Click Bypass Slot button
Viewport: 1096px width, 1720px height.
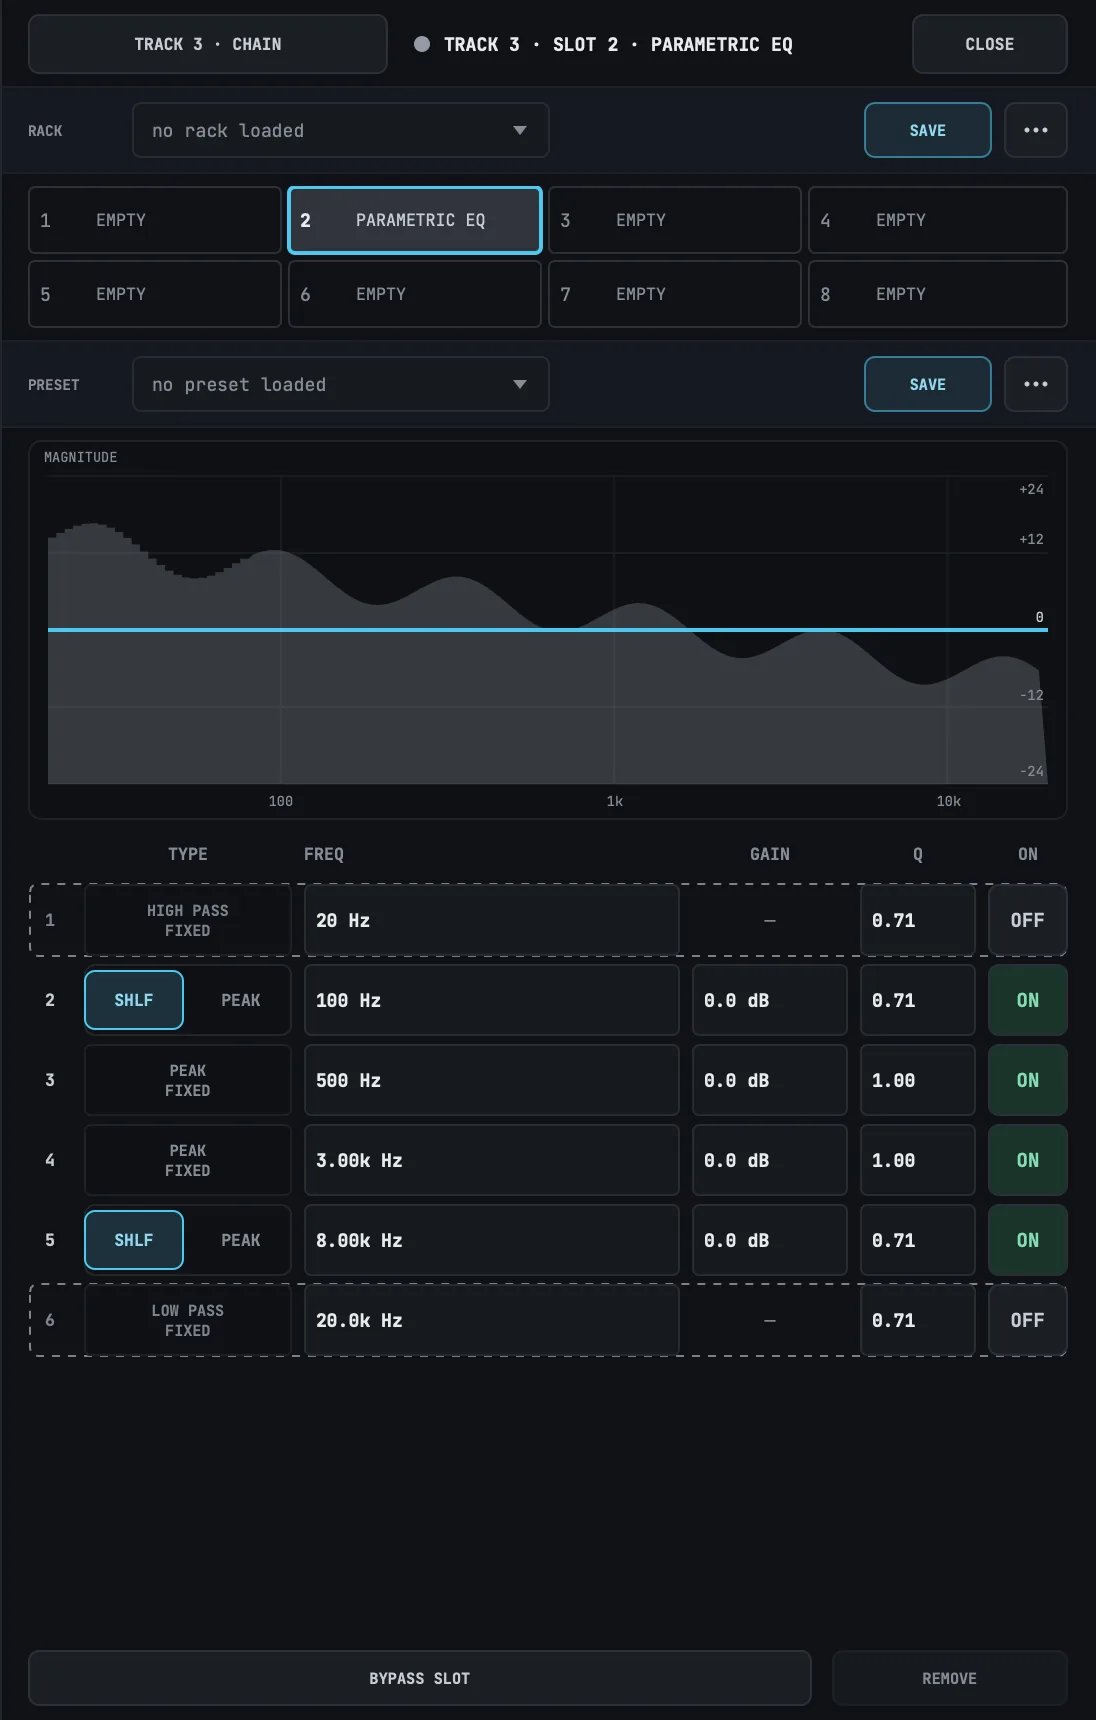click(x=420, y=1678)
